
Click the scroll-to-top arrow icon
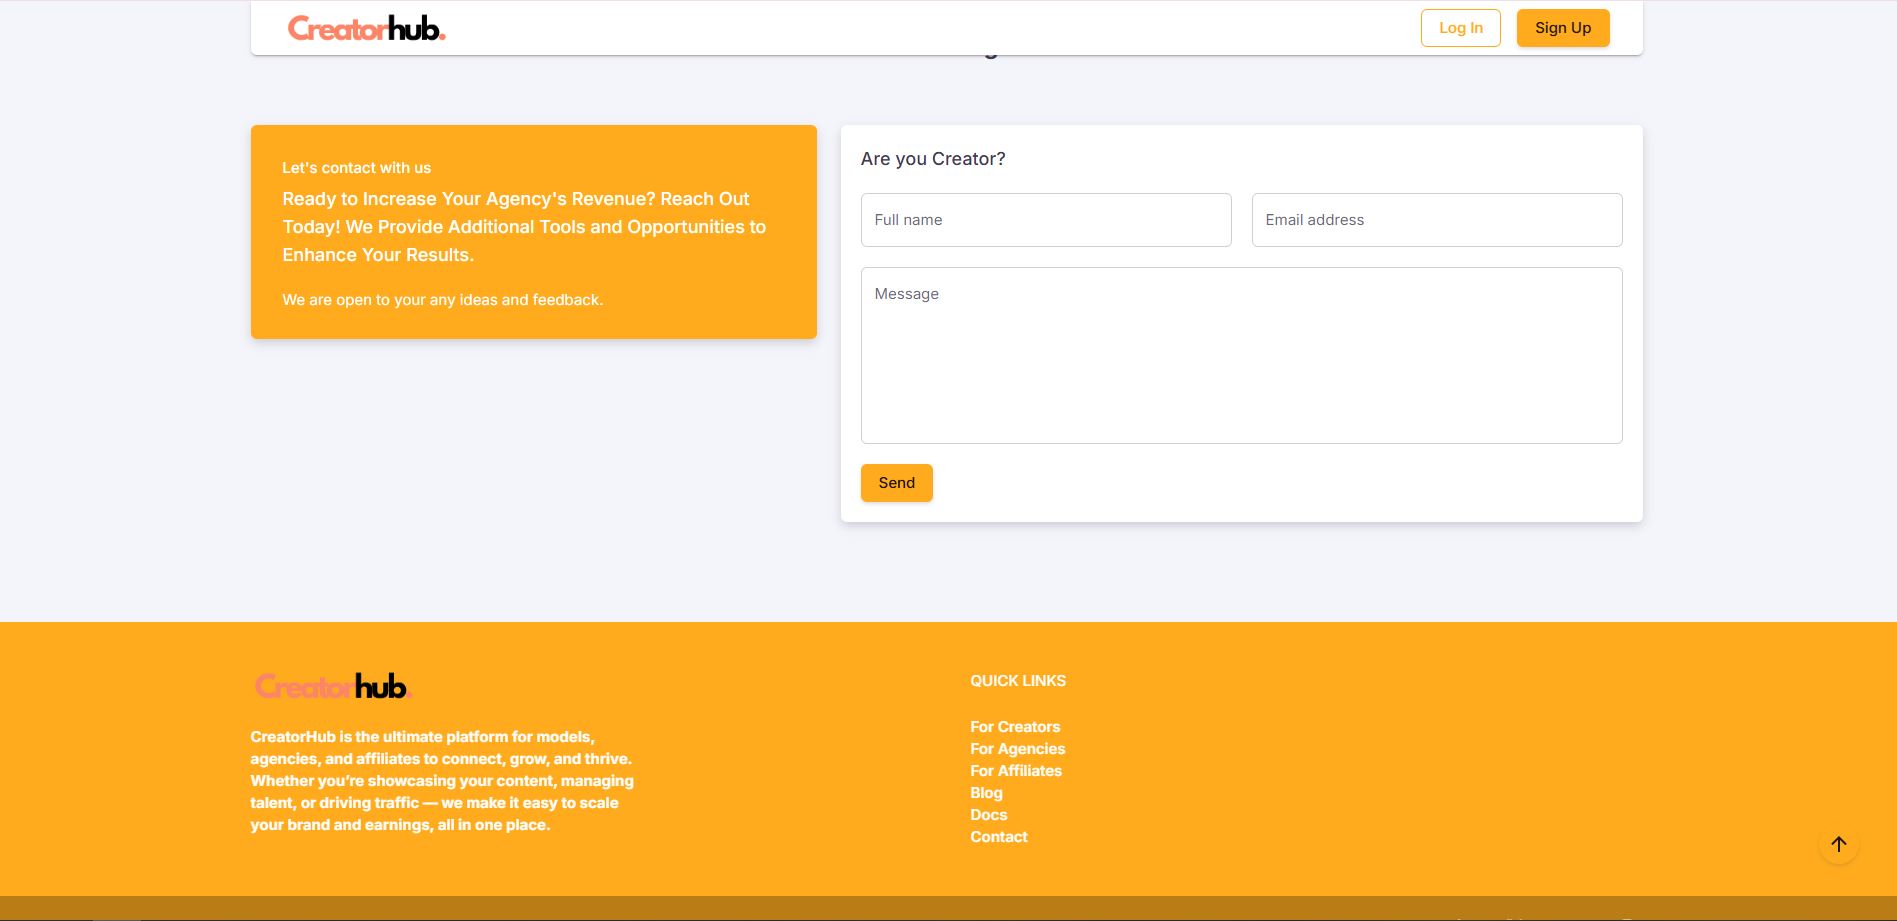1838,844
